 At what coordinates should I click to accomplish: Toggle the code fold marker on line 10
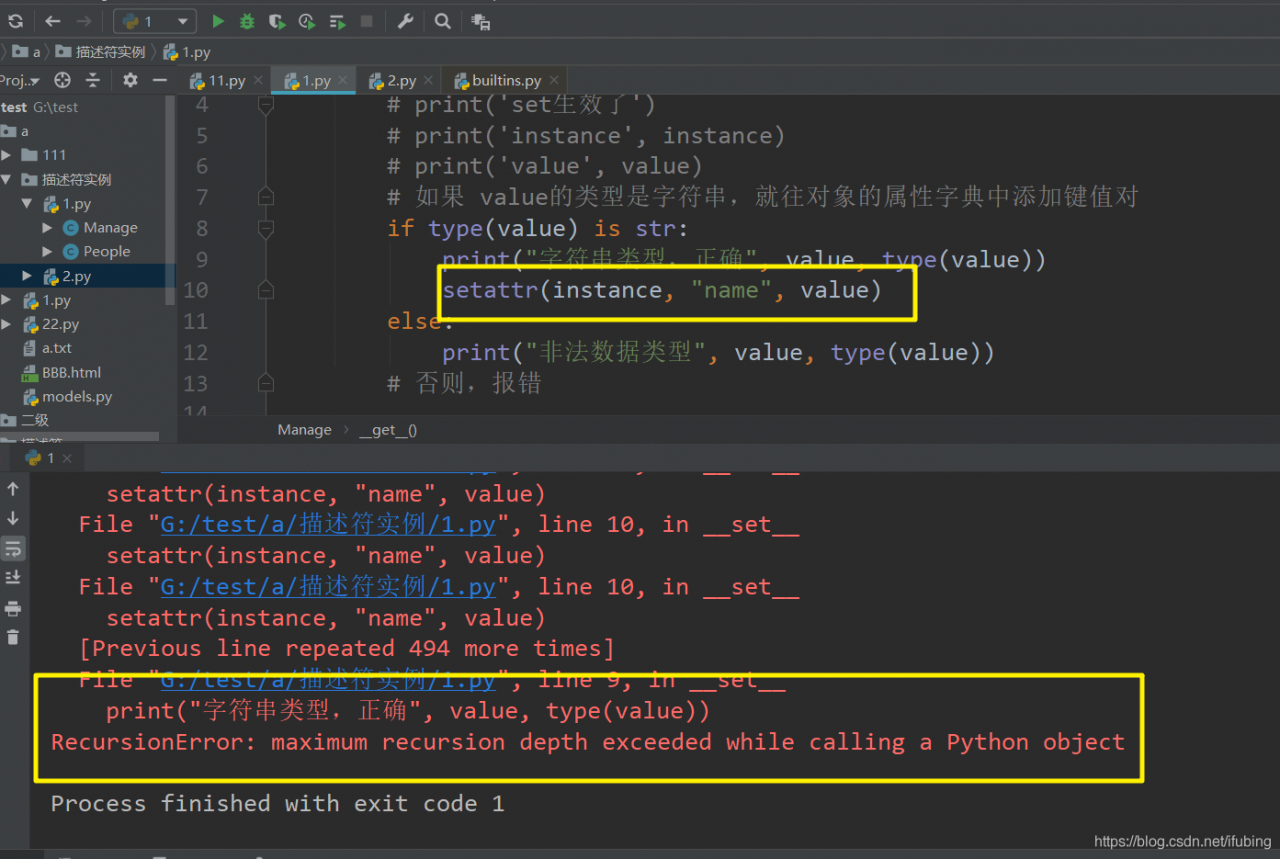(x=265, y=290)
